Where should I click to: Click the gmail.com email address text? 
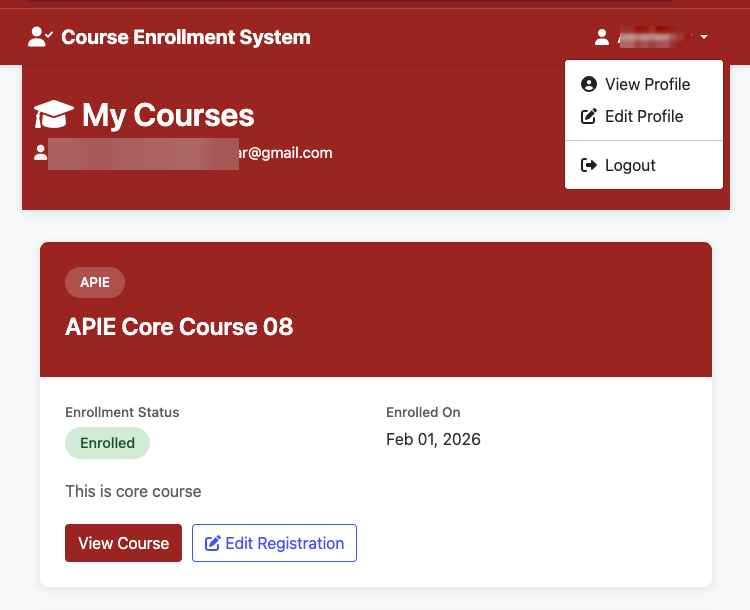click(x=286, y=153)
